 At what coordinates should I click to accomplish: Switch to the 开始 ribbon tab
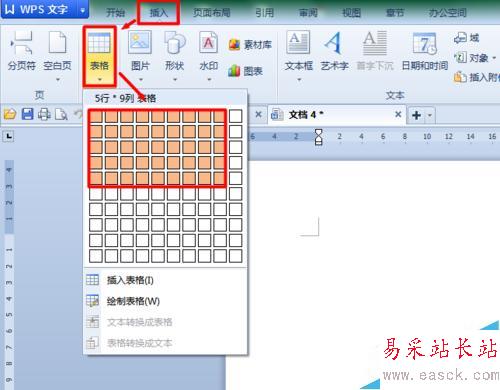115,13
